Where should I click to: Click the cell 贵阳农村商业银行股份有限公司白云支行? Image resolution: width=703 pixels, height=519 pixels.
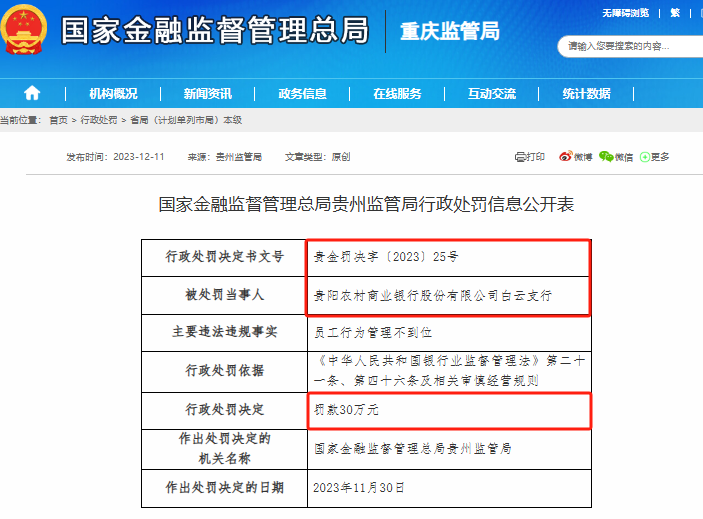pos(449,295)
